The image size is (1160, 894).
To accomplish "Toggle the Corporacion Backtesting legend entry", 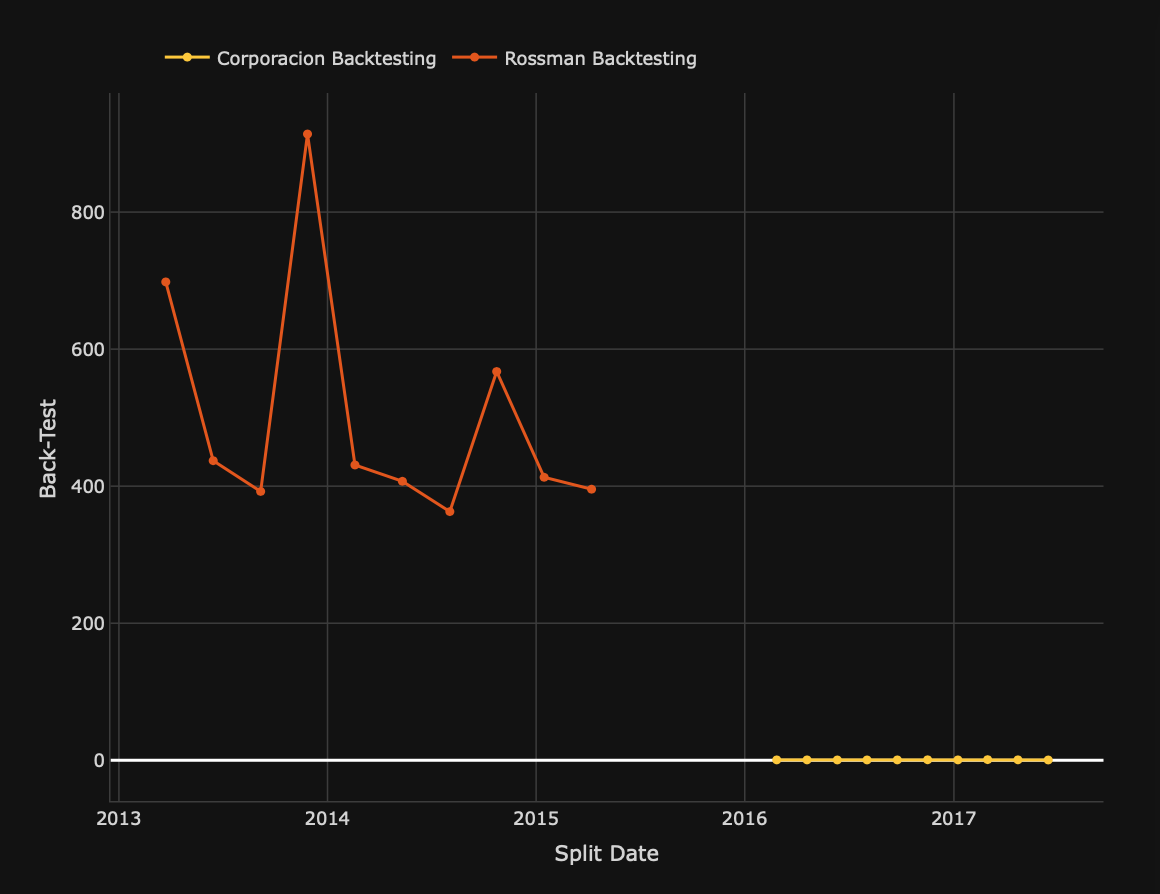I will (326, 58).
